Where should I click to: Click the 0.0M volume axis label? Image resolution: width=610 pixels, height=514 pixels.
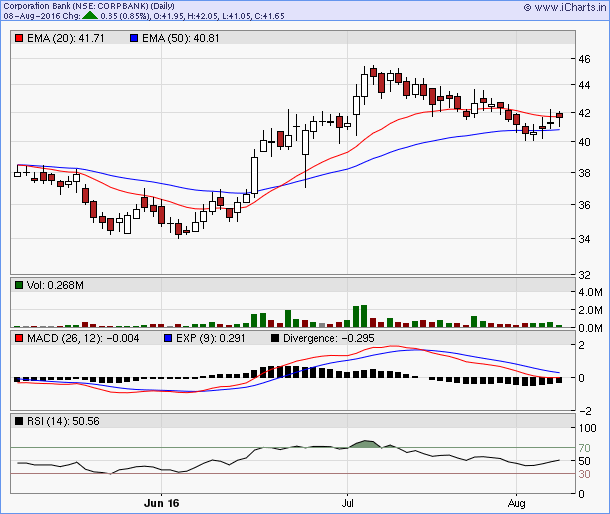pyautogui.click(x=590, y=328)
